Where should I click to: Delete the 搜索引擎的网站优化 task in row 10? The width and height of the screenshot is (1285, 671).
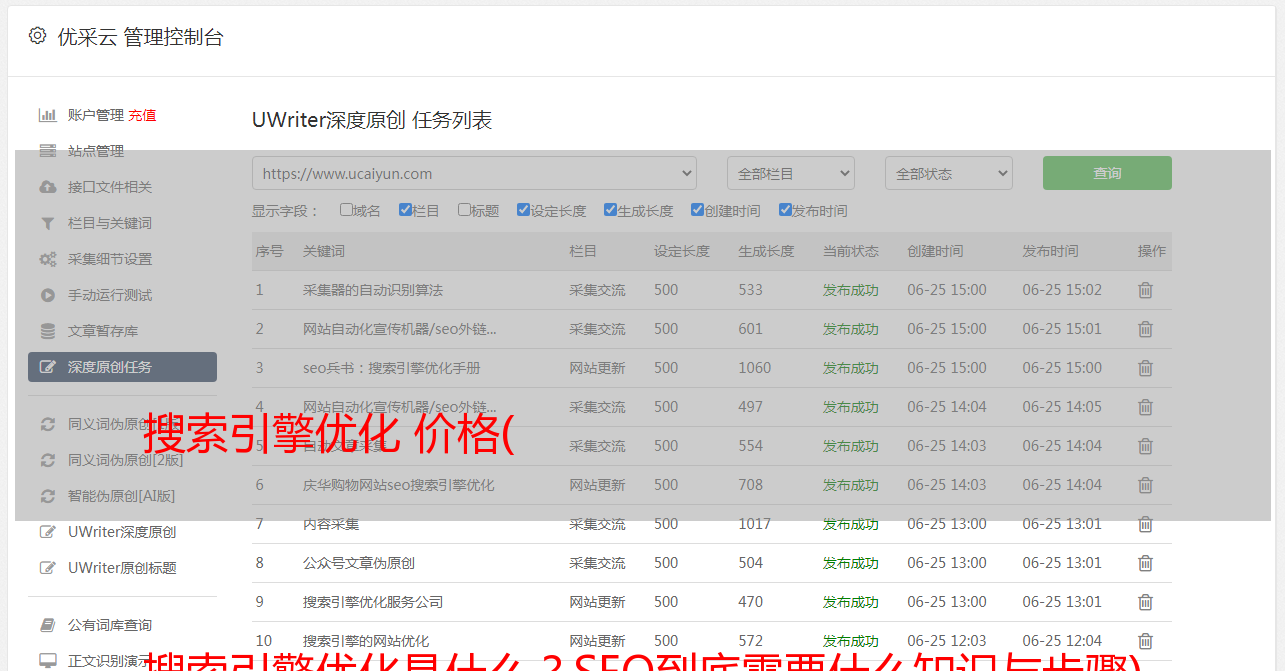pos(1145,641)
